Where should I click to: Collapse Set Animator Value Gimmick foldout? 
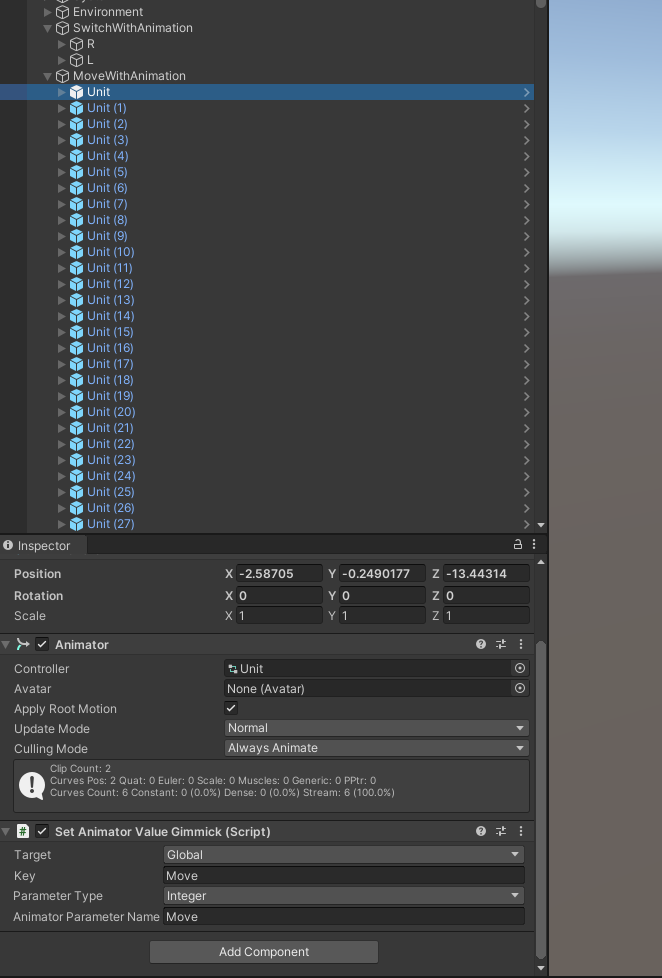6,831
